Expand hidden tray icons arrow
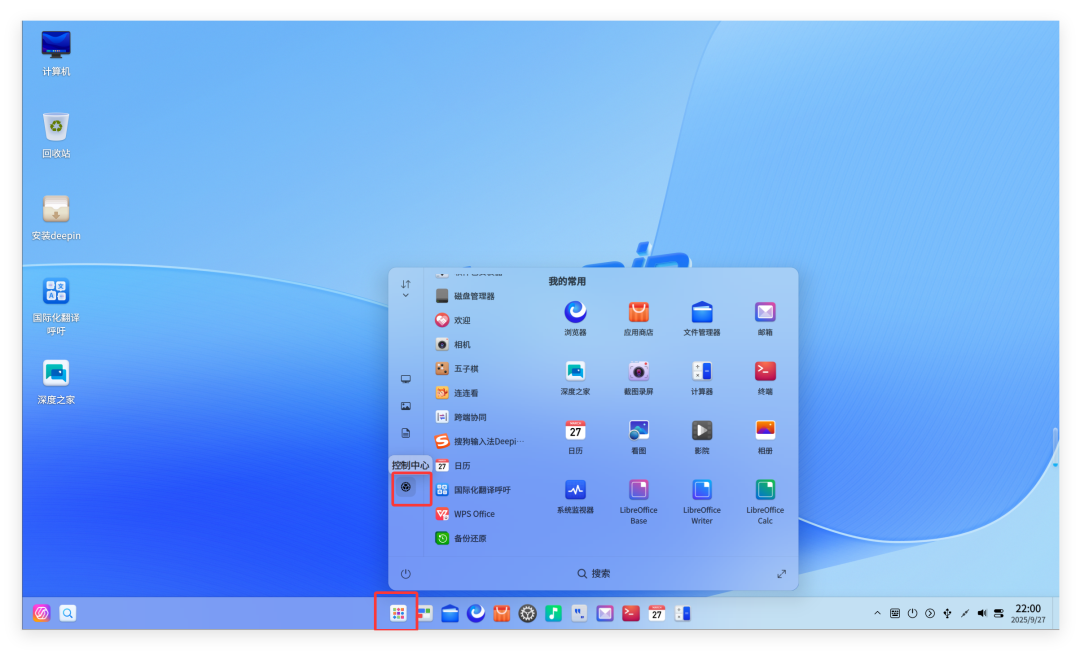Image resolution: width=1080 pixels, height=651 pixels. 877,613
